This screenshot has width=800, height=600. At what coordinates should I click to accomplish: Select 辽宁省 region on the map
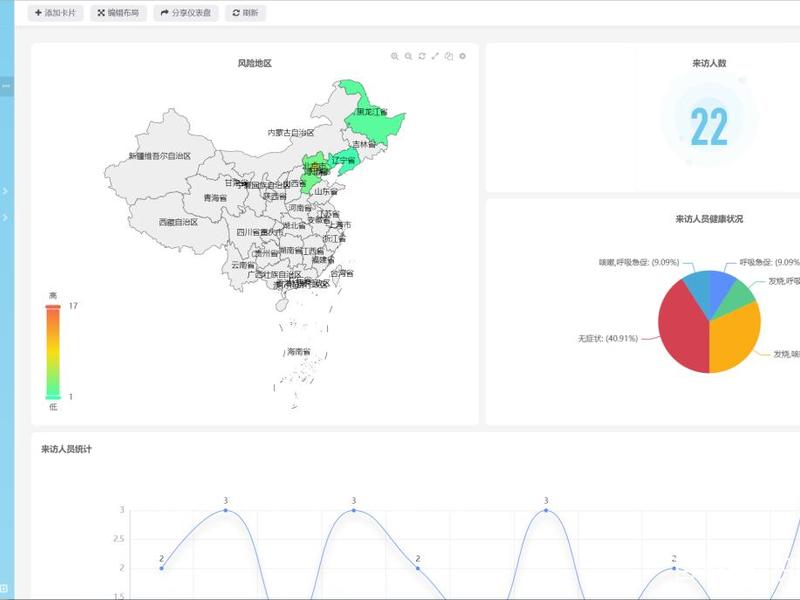coord(343,160)
